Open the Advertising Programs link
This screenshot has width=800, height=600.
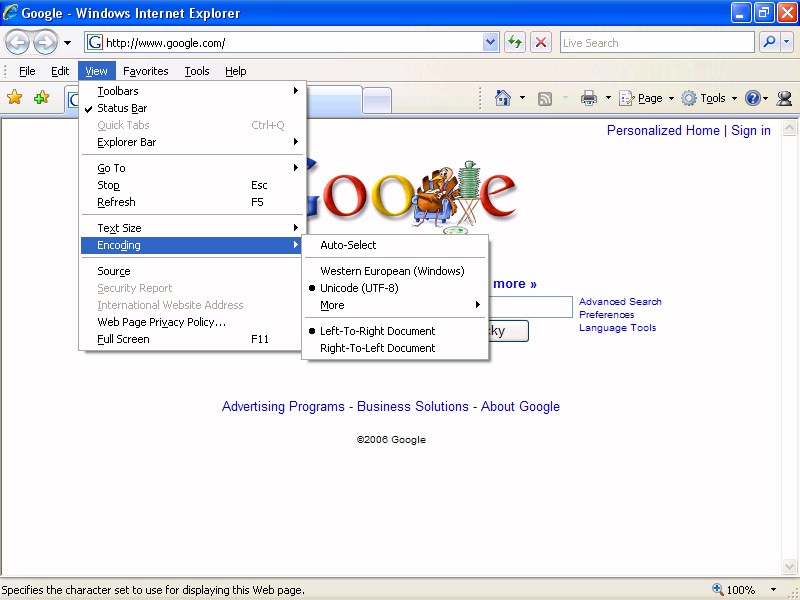tap(283, 407)
